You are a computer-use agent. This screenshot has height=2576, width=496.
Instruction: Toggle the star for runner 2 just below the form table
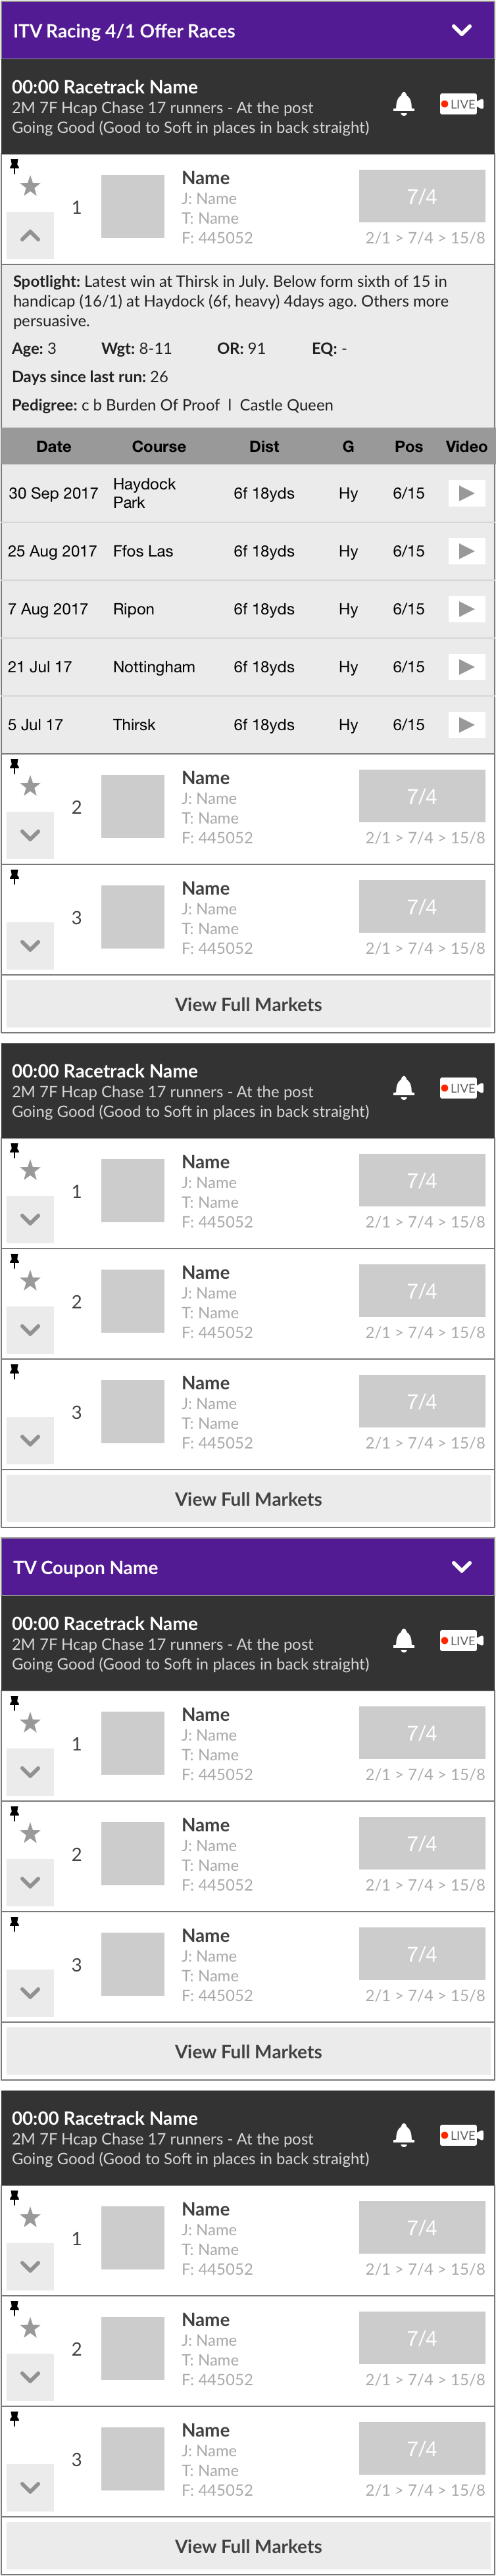30,786
